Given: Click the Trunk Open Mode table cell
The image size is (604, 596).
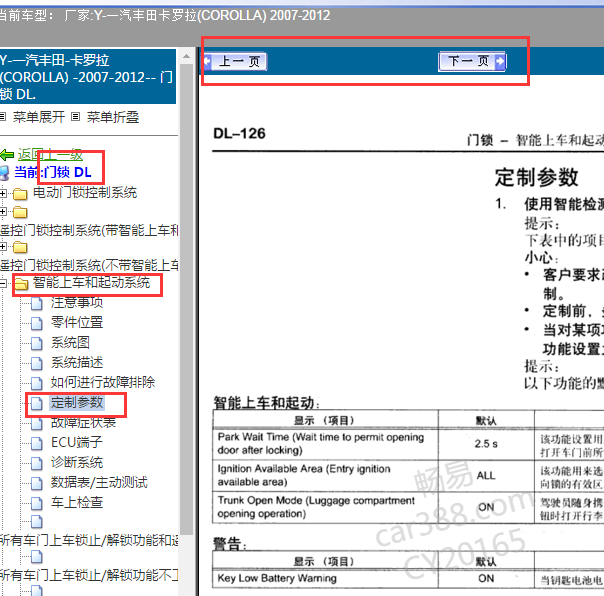Looking at the screenshot, I should pyautogui.click(x=325, y=507).
